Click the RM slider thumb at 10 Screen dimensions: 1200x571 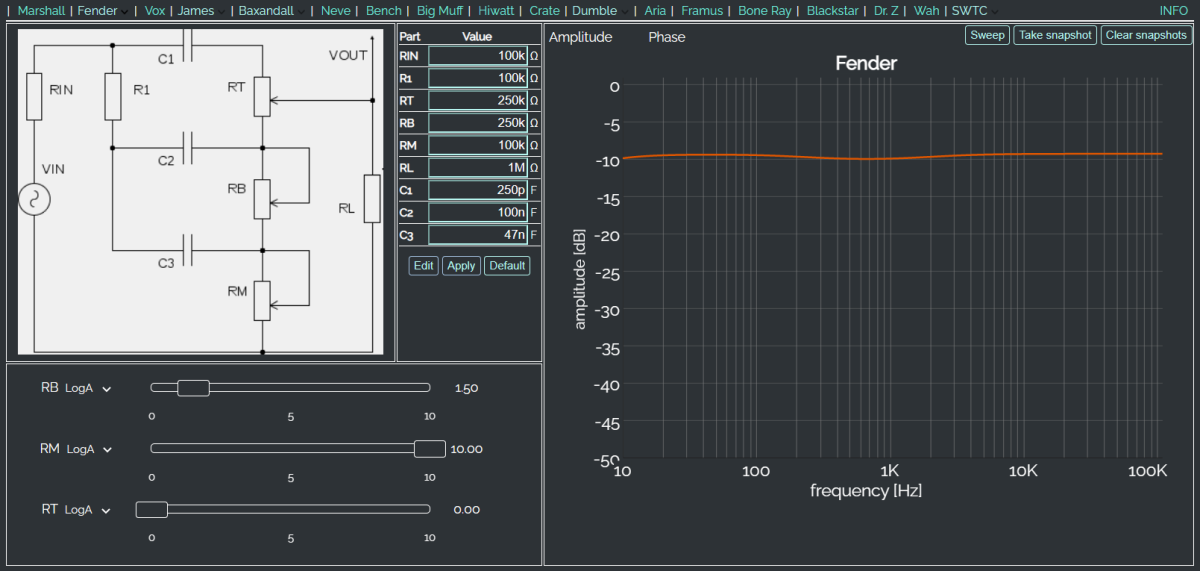coord(430,449)
